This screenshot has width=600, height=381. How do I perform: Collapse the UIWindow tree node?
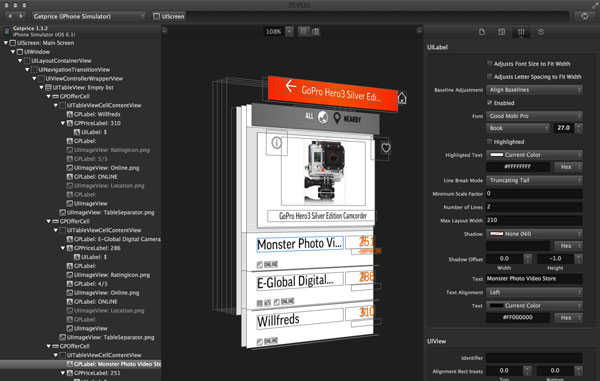13,52
